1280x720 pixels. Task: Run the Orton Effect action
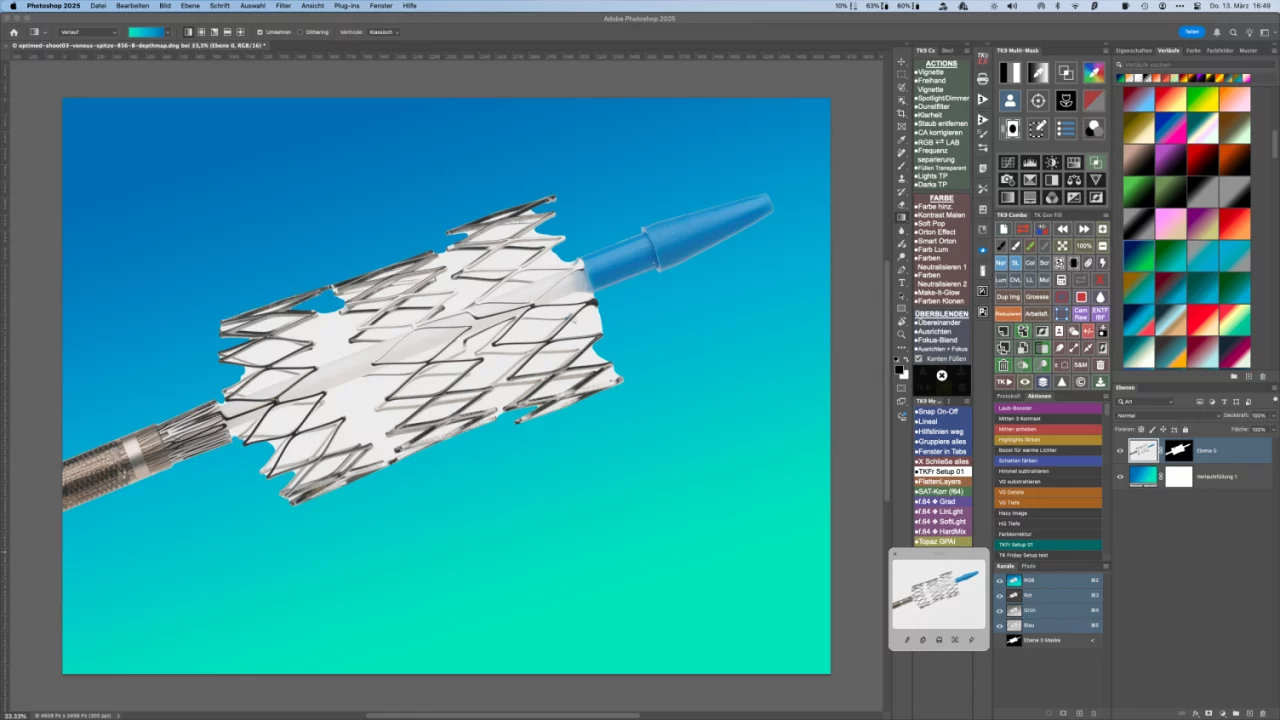936,232
